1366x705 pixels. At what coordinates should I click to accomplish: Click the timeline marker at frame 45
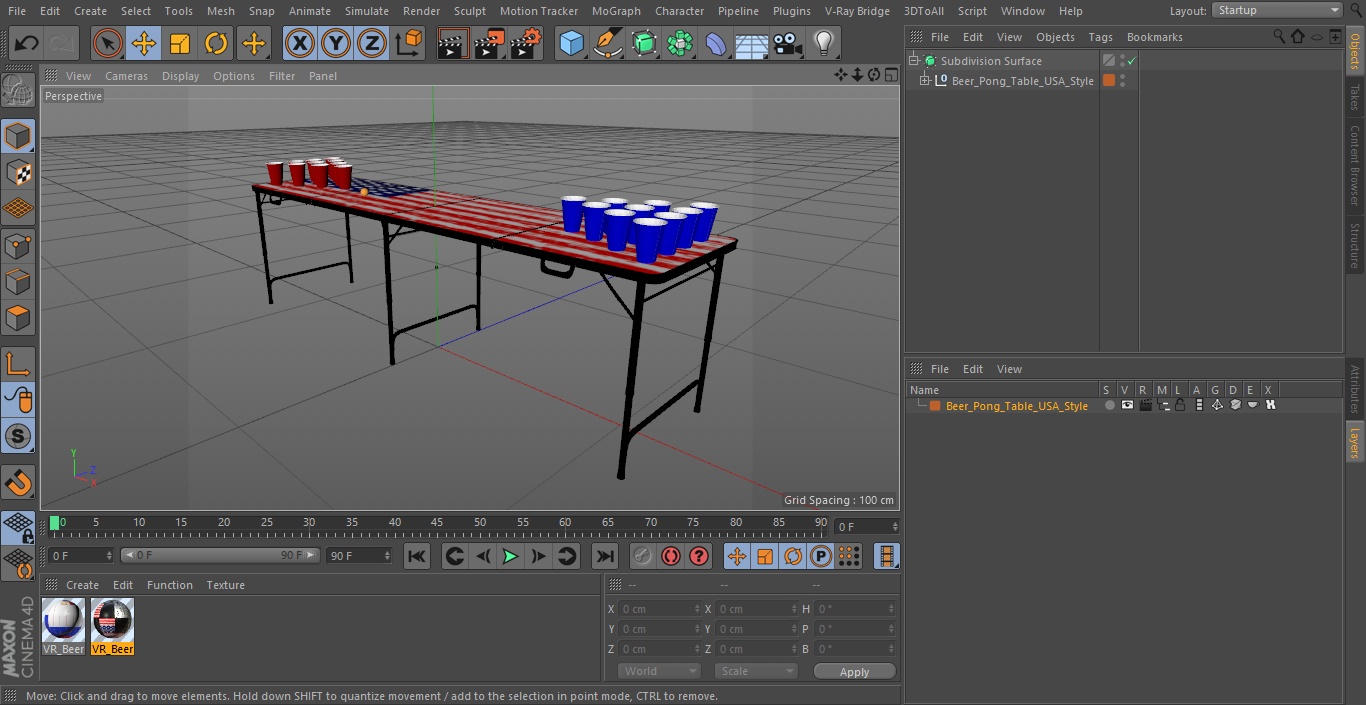coord(437,522)
